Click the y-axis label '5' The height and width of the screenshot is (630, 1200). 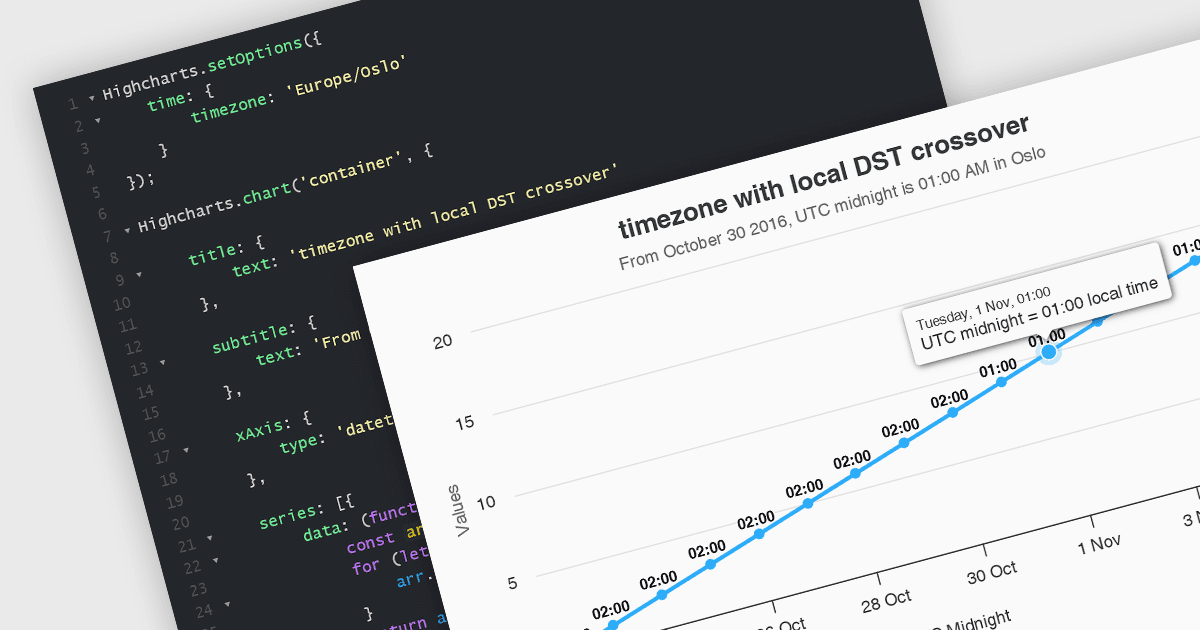(513, 583)
